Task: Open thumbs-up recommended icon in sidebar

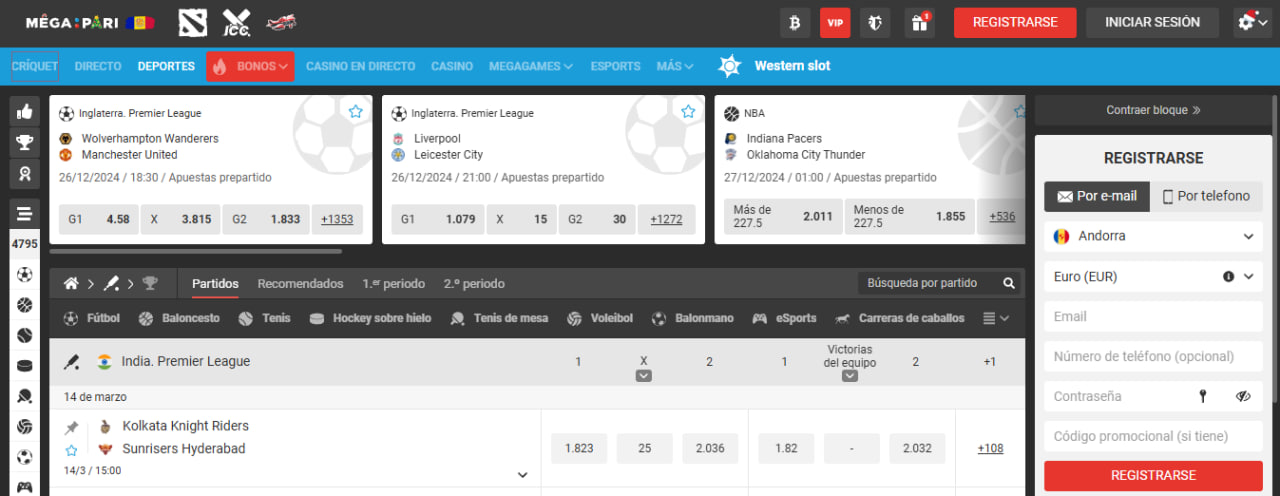Action: pyautogui.click(x=24, y=112)
